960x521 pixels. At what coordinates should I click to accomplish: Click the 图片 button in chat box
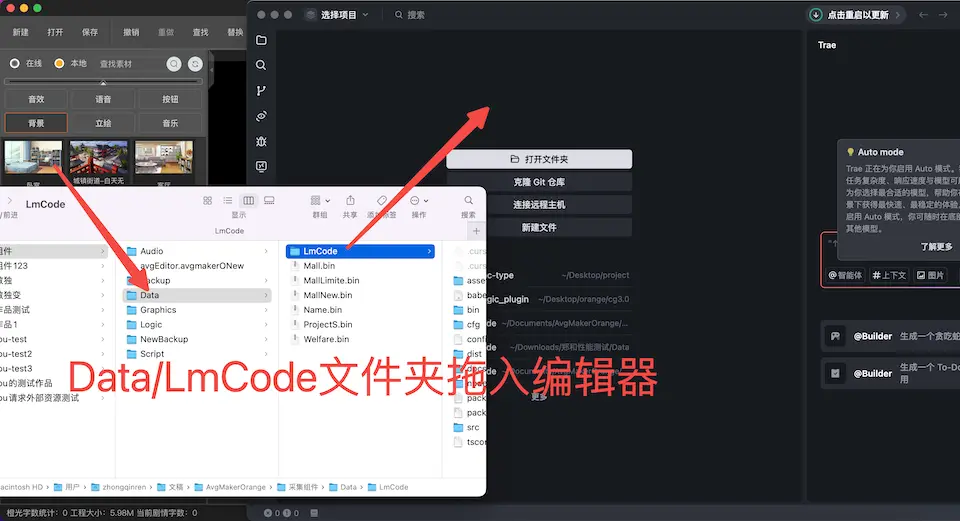tap(930, 275)
